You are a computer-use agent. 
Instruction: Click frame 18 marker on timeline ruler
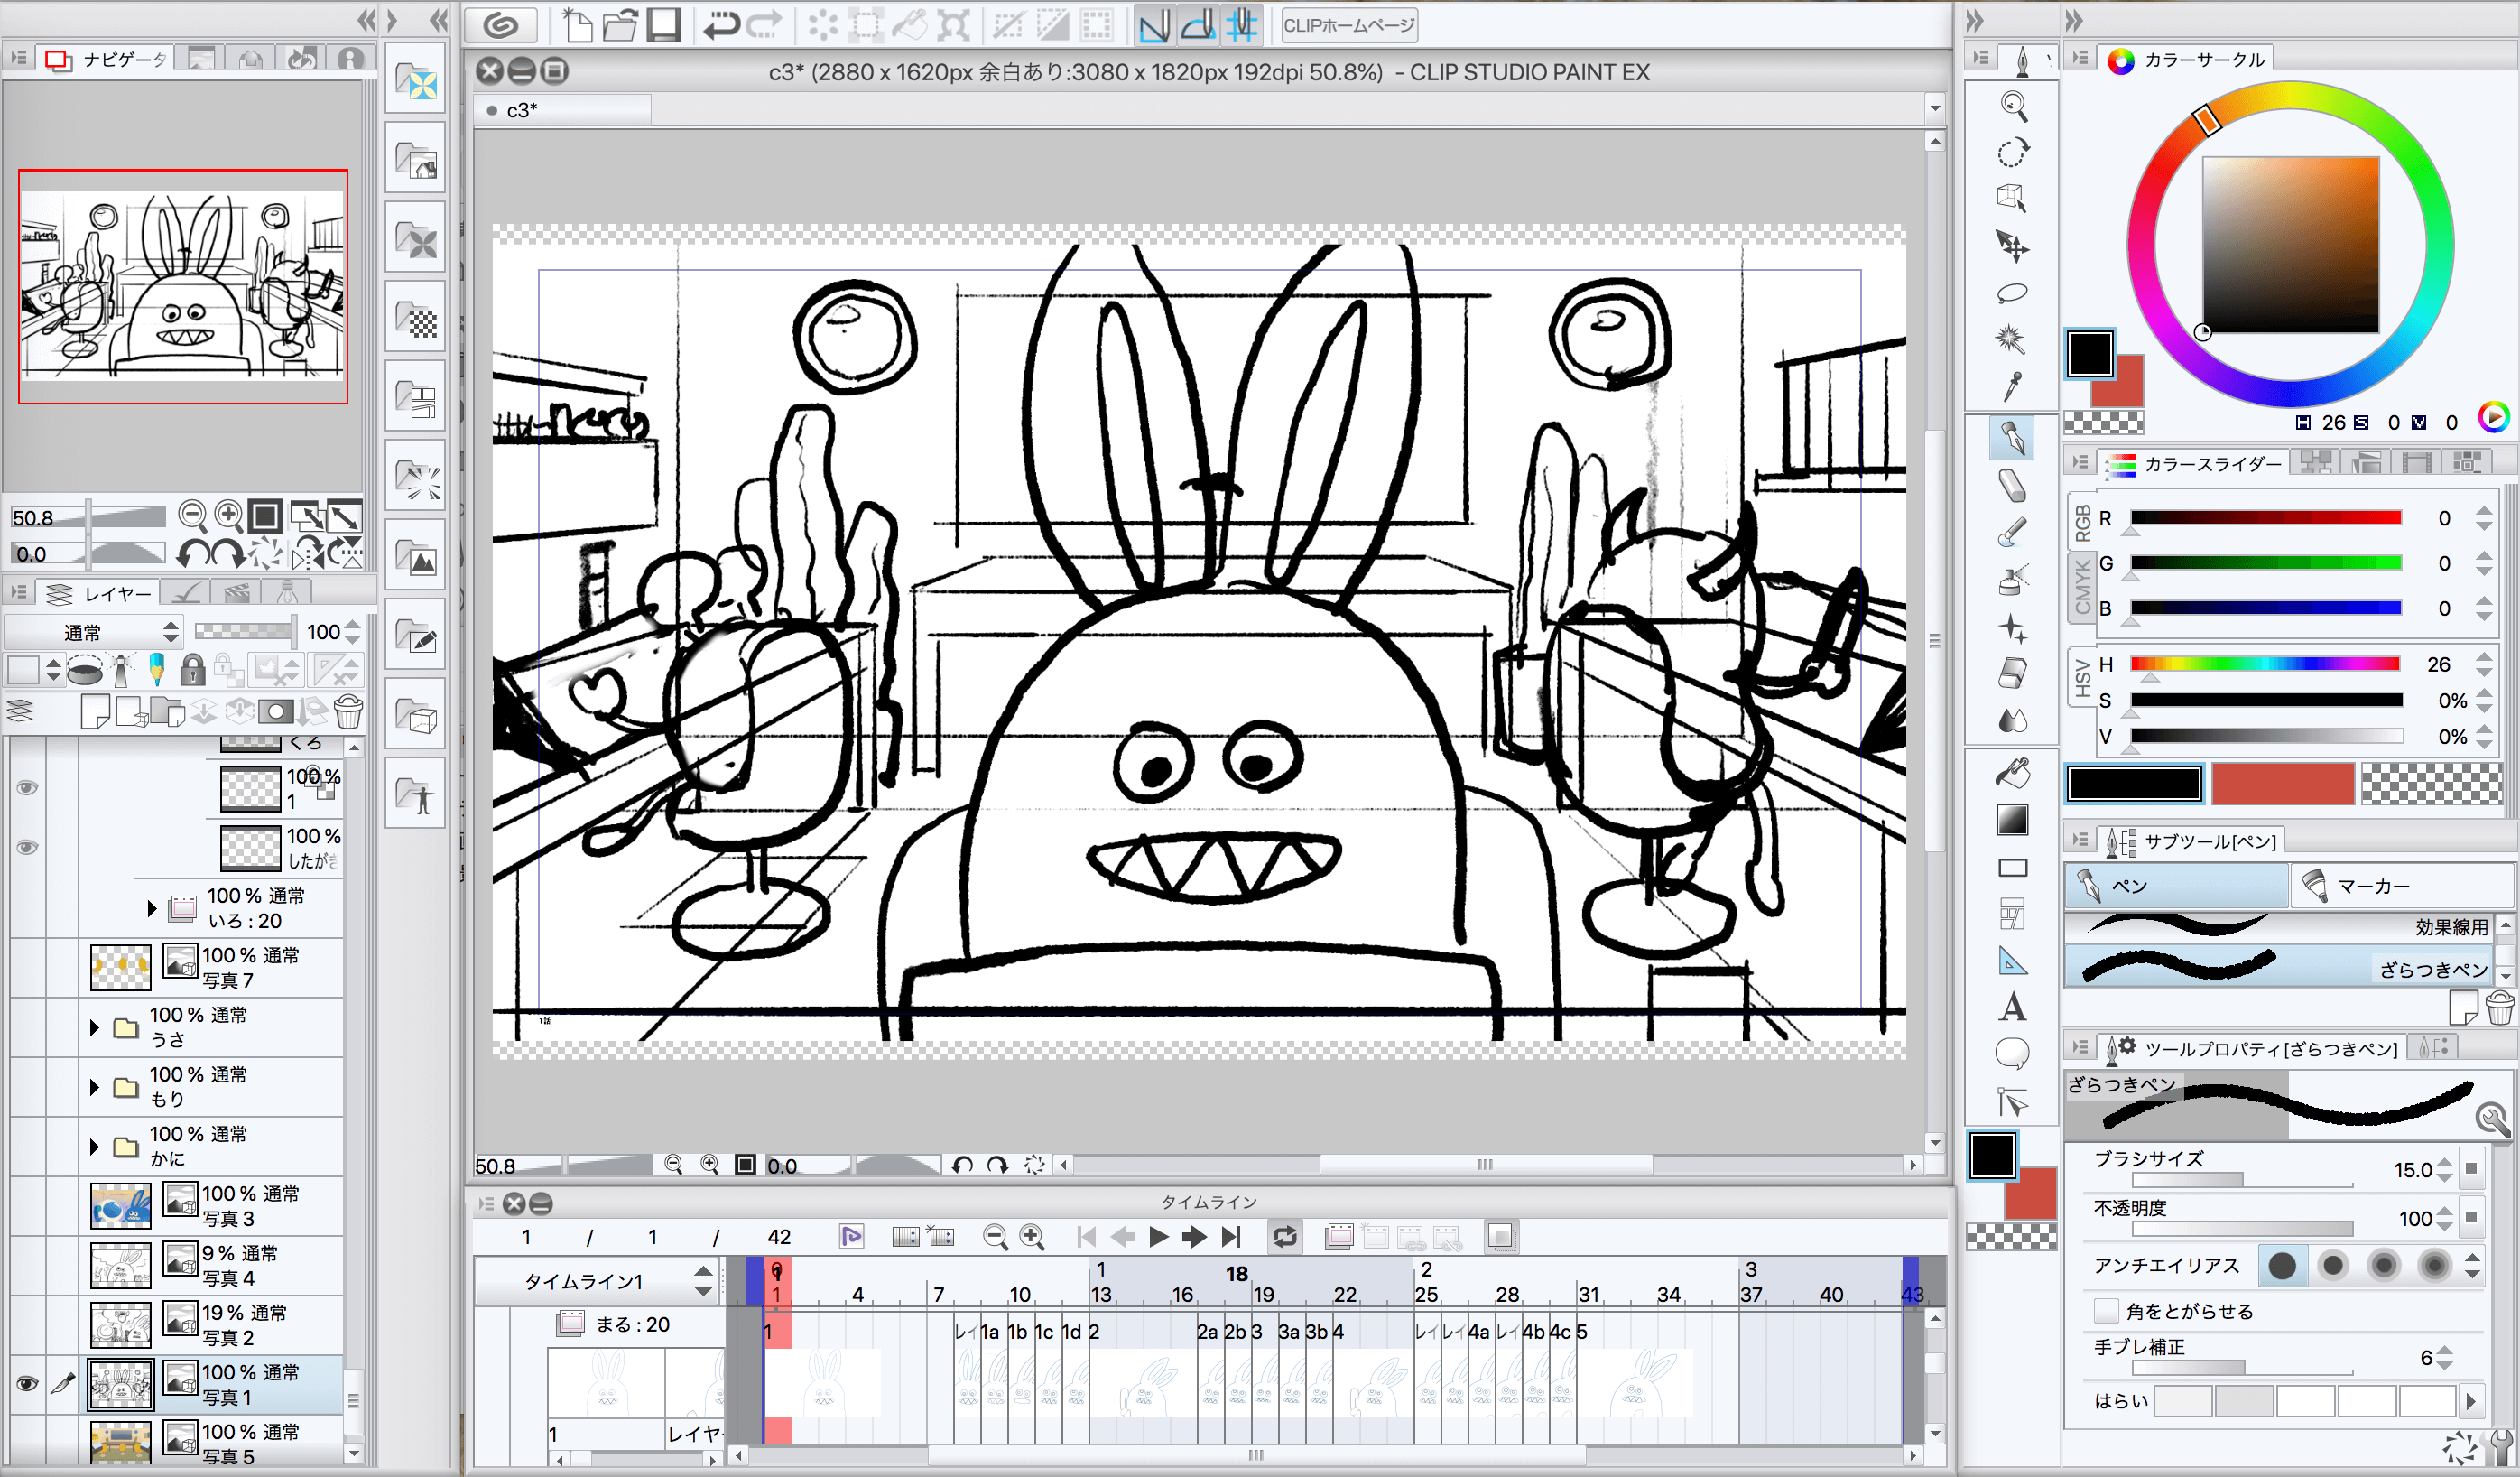tap(1237, 1273)
